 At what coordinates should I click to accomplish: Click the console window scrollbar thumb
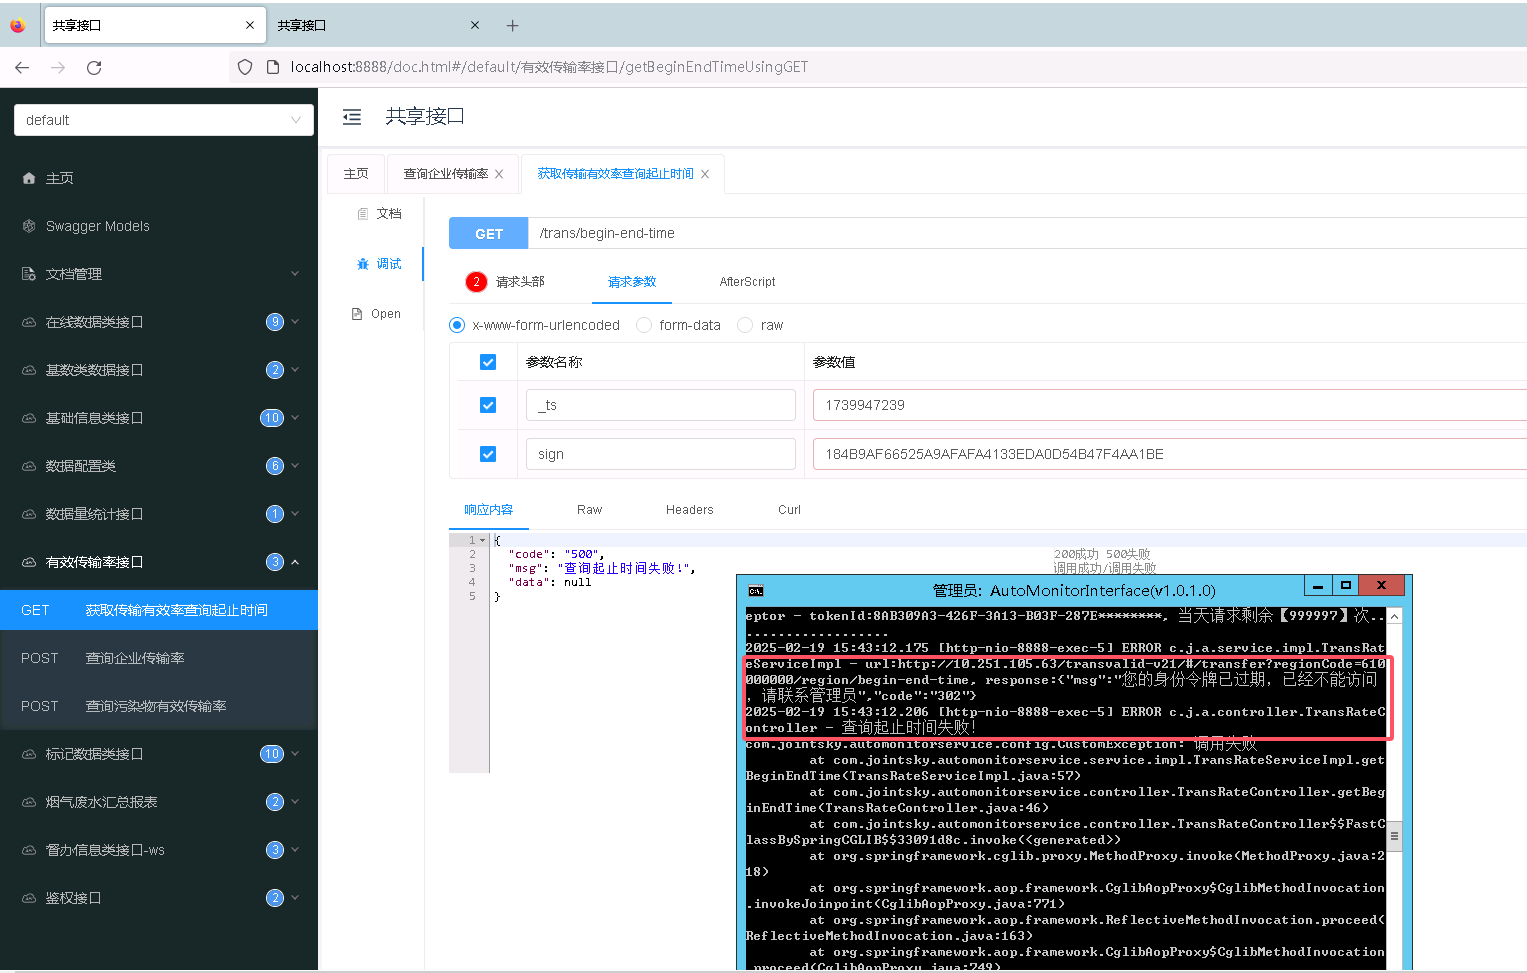[1394, 835]
